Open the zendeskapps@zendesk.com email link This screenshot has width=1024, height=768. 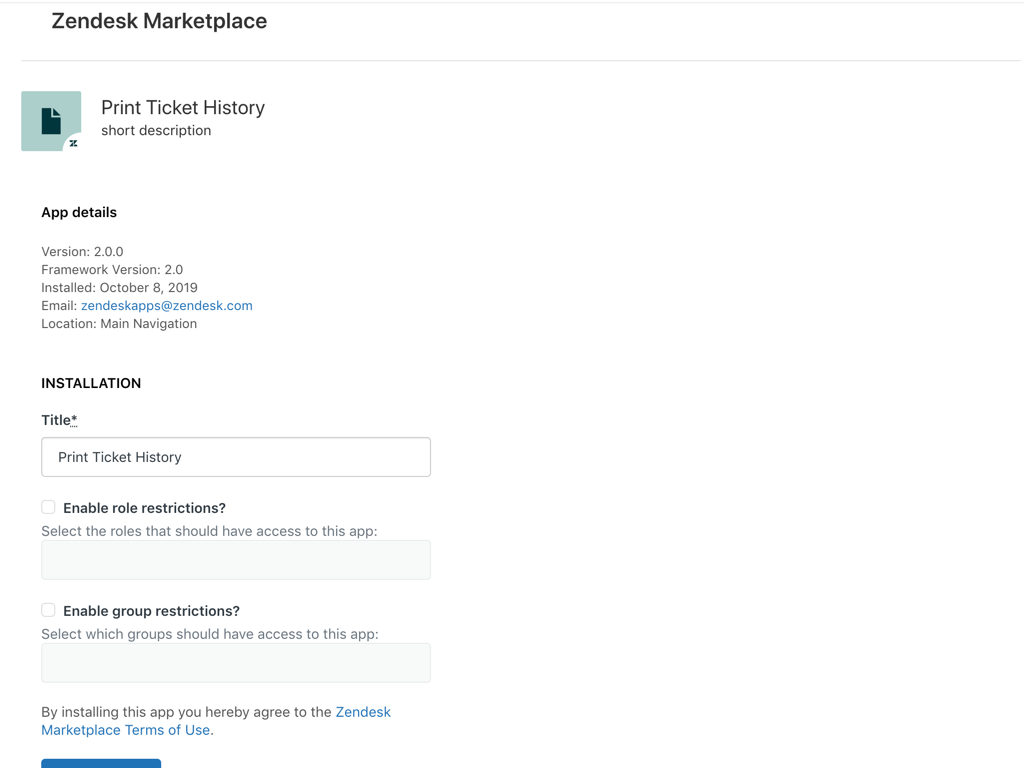(x=166, y=306)
